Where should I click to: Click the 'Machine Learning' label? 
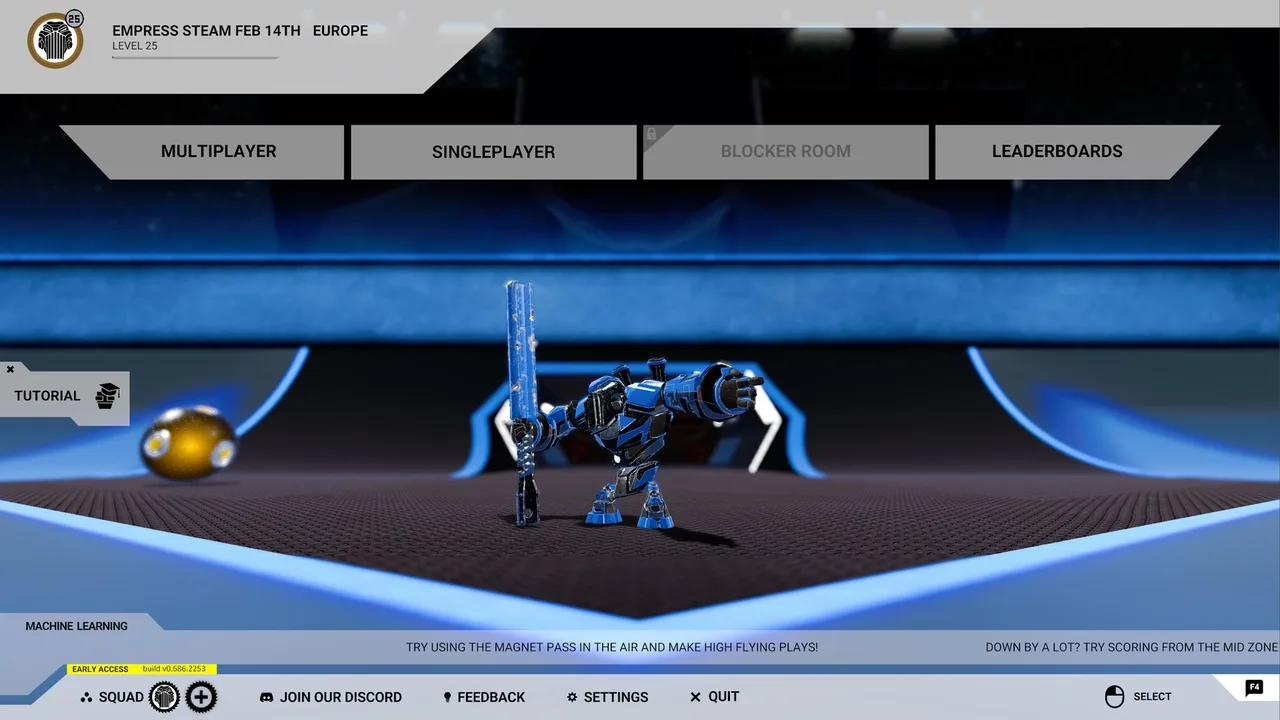point(77,626)
